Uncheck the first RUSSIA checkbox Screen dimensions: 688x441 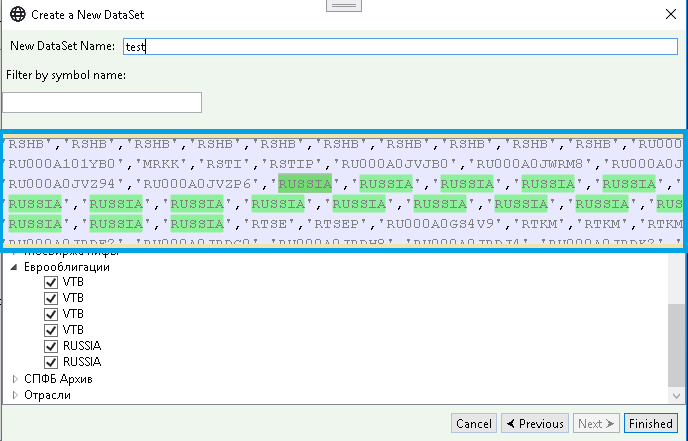coord(51,346)
